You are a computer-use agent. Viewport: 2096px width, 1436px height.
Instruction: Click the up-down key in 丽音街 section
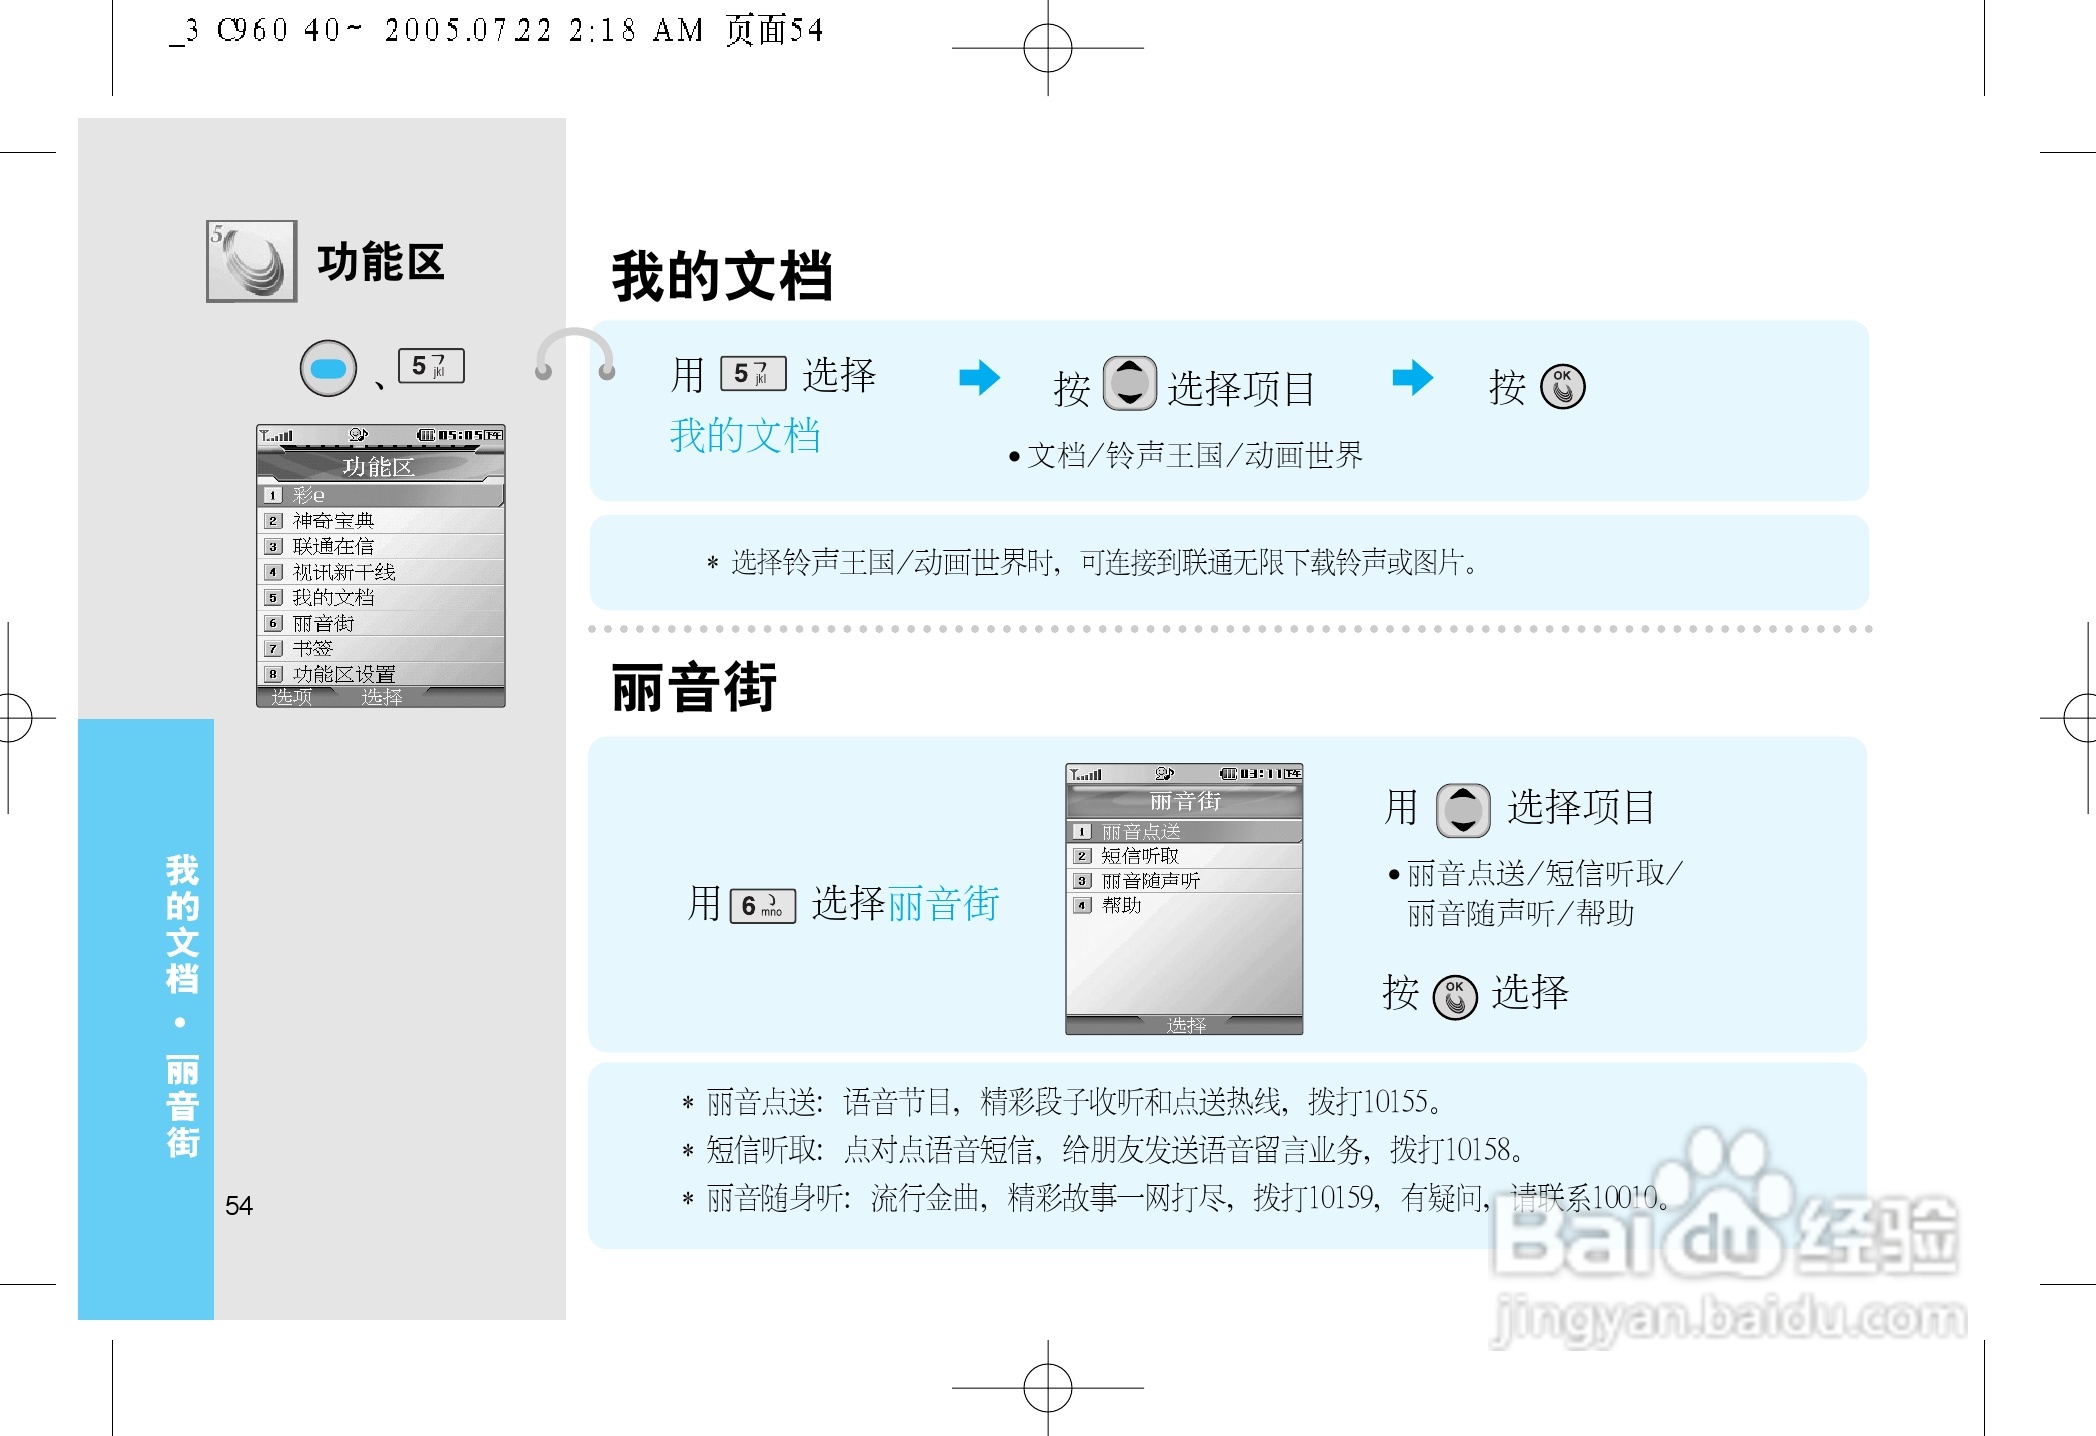click(x=1463, y=809)
